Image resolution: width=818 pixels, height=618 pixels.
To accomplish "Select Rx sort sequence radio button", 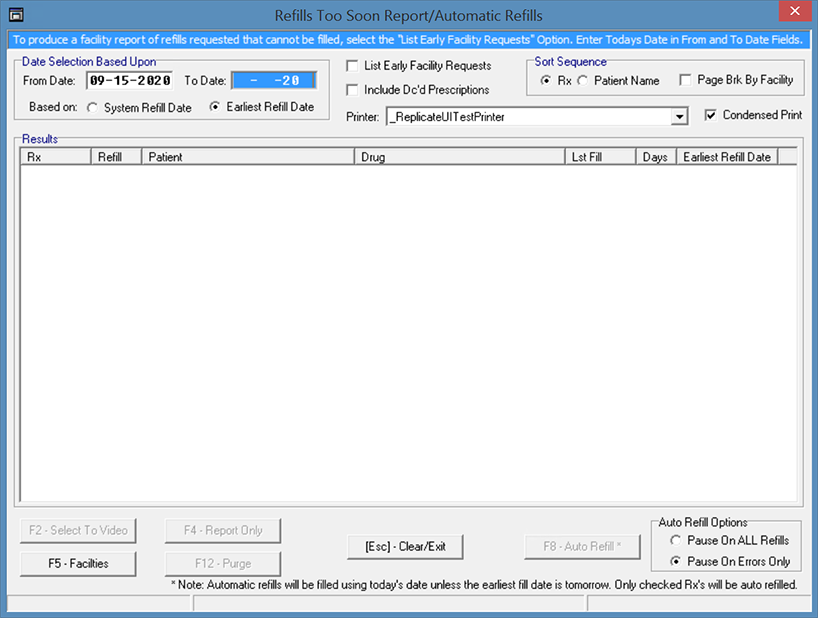I will (545, 80).
